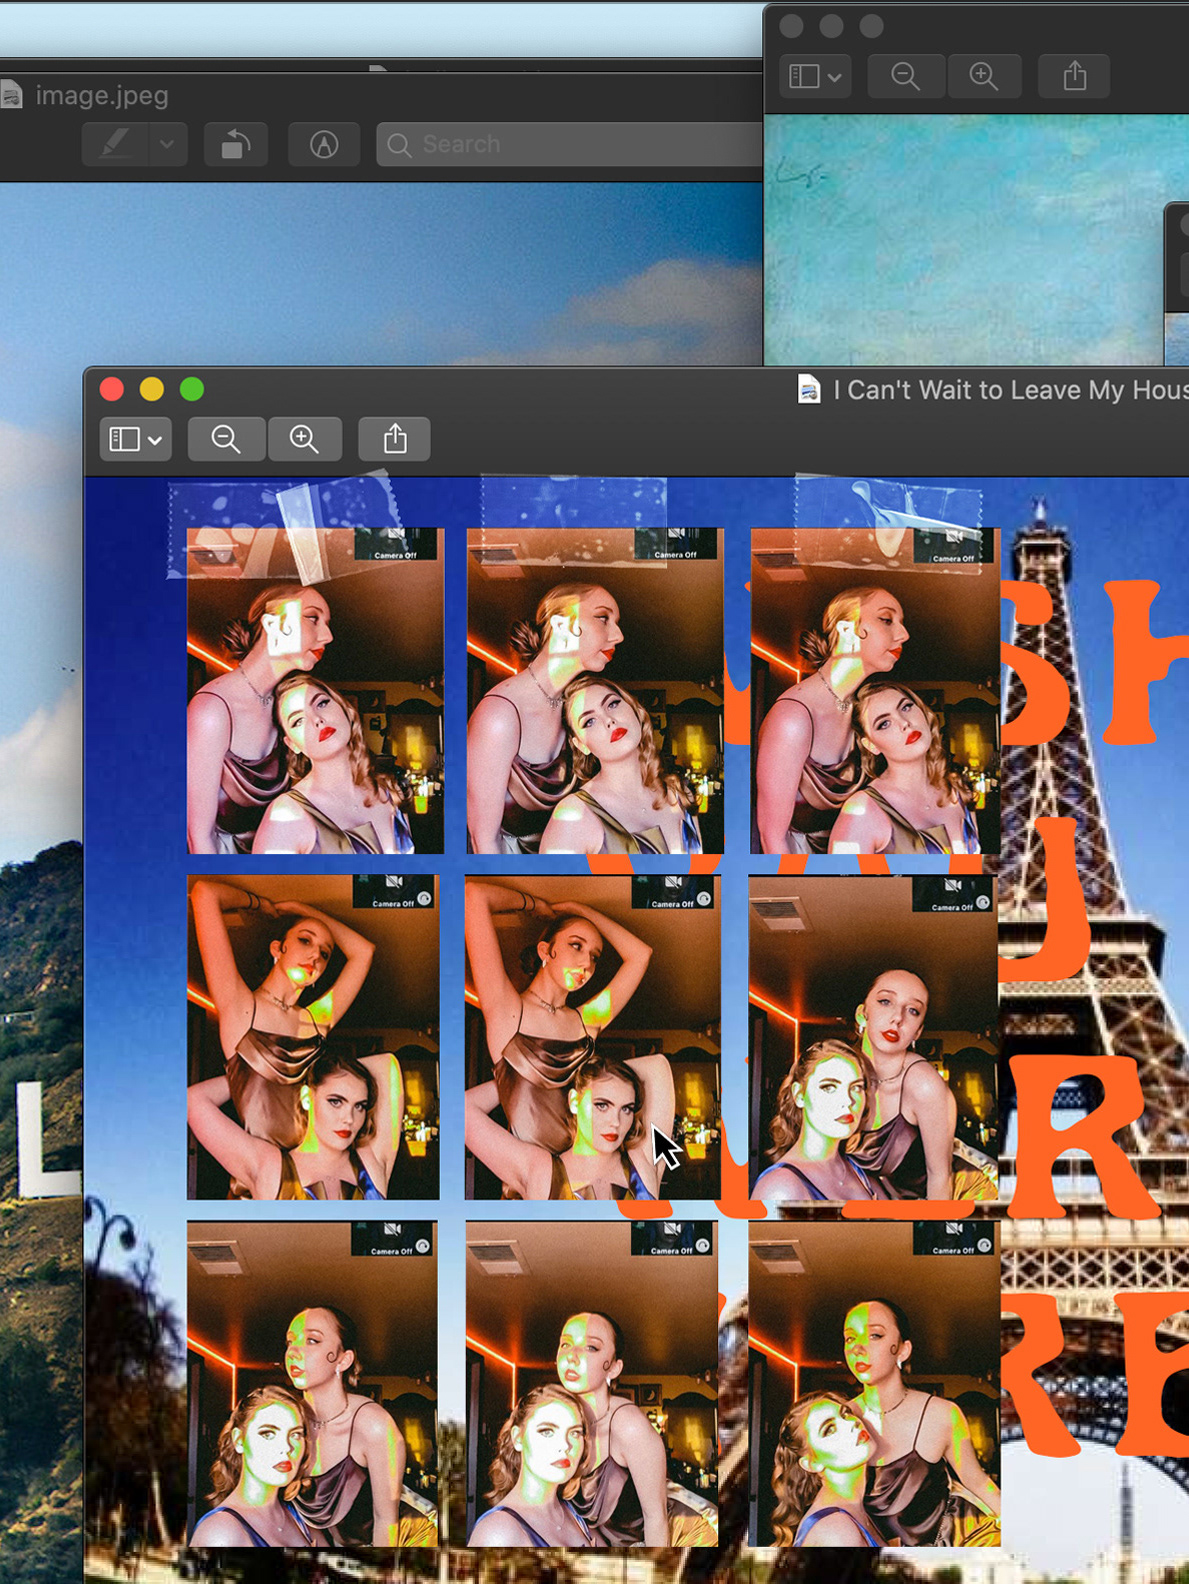This screenshot has width=1189, height=1584.
Task: Share the I Can't Wait to Leave document
Action: click(395, 439)
